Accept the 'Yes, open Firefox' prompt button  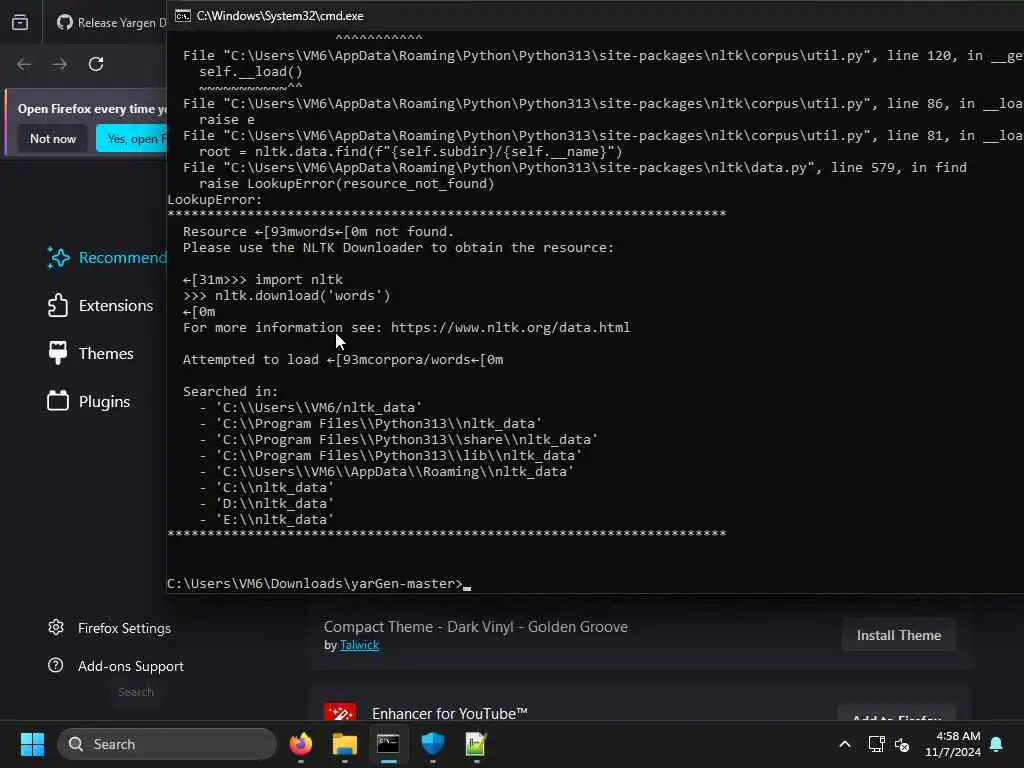click(132, 138)
